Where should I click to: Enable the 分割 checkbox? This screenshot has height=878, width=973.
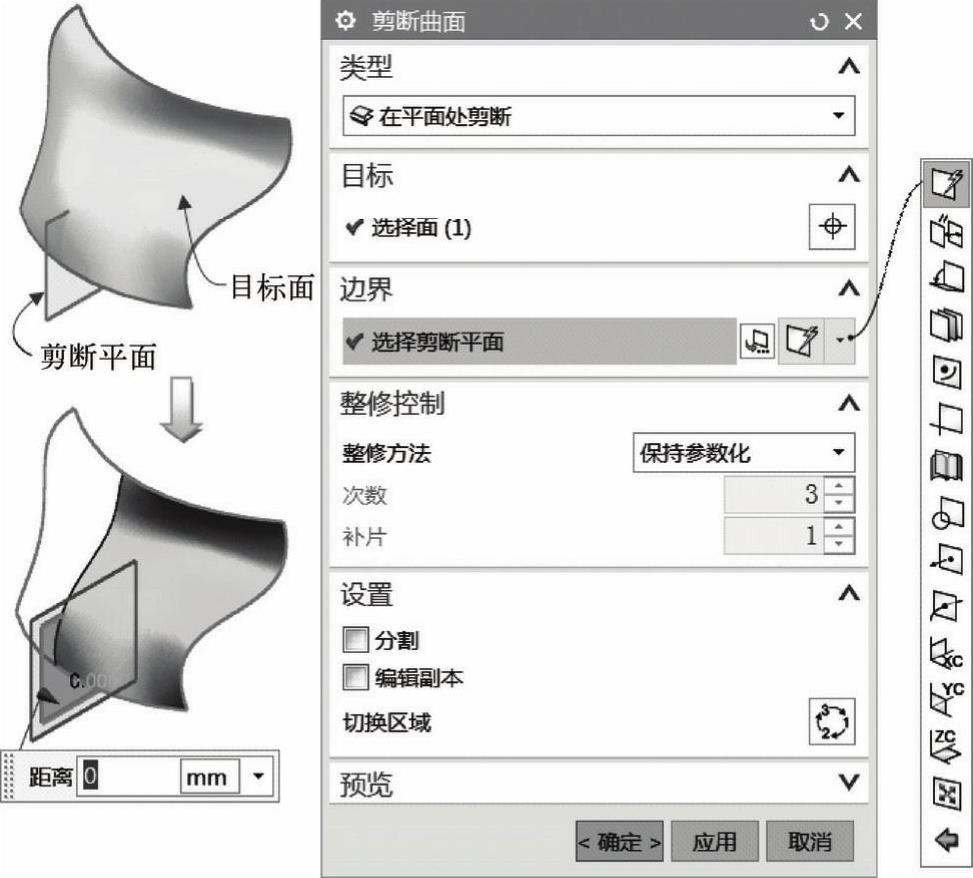(x=356, y=640)
